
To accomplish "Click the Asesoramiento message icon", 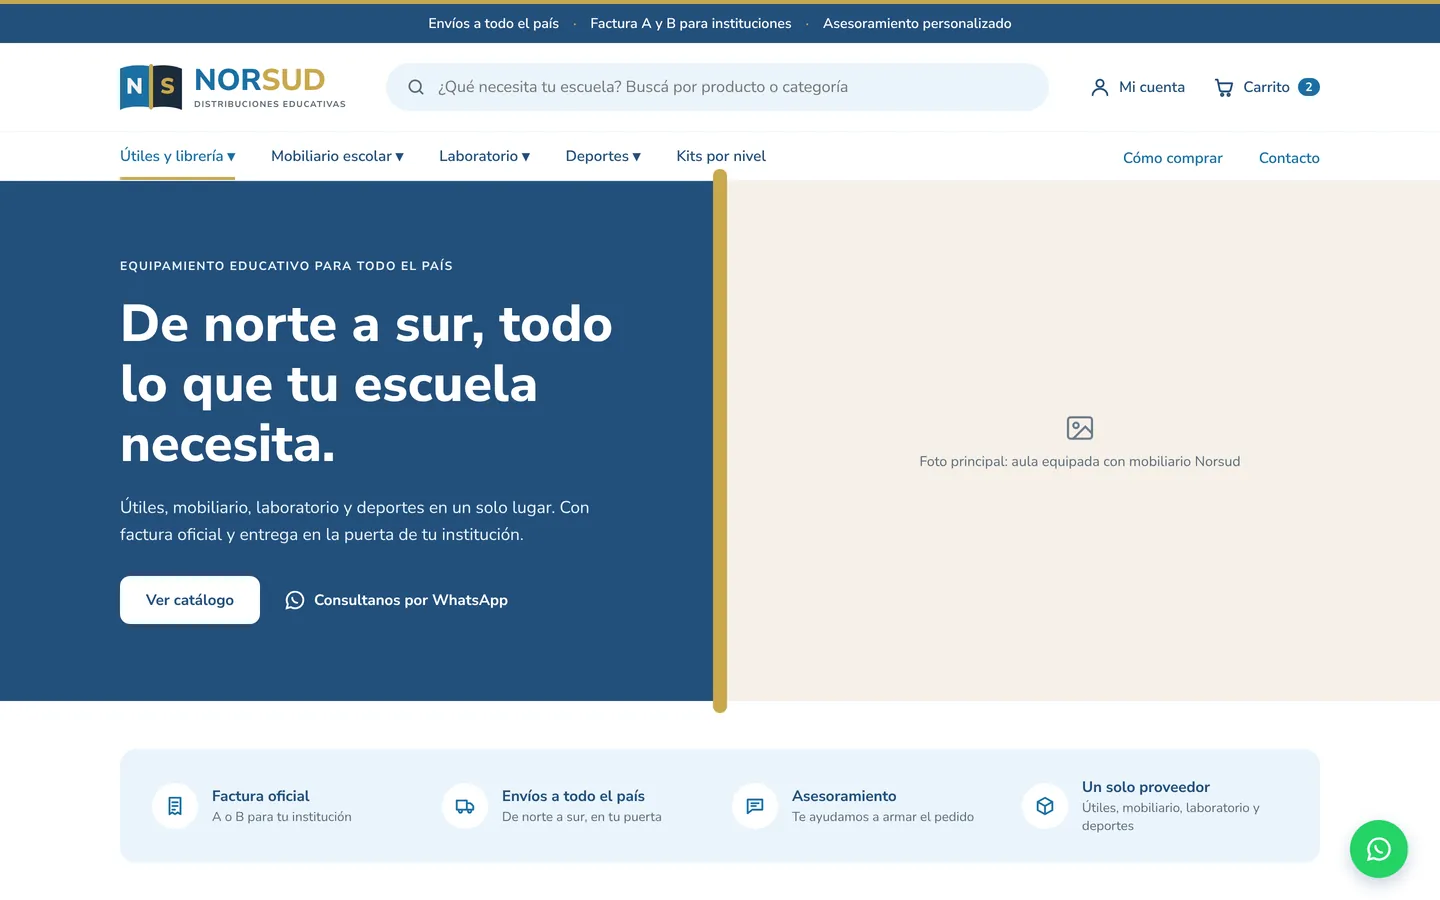I will coord(755,806).
